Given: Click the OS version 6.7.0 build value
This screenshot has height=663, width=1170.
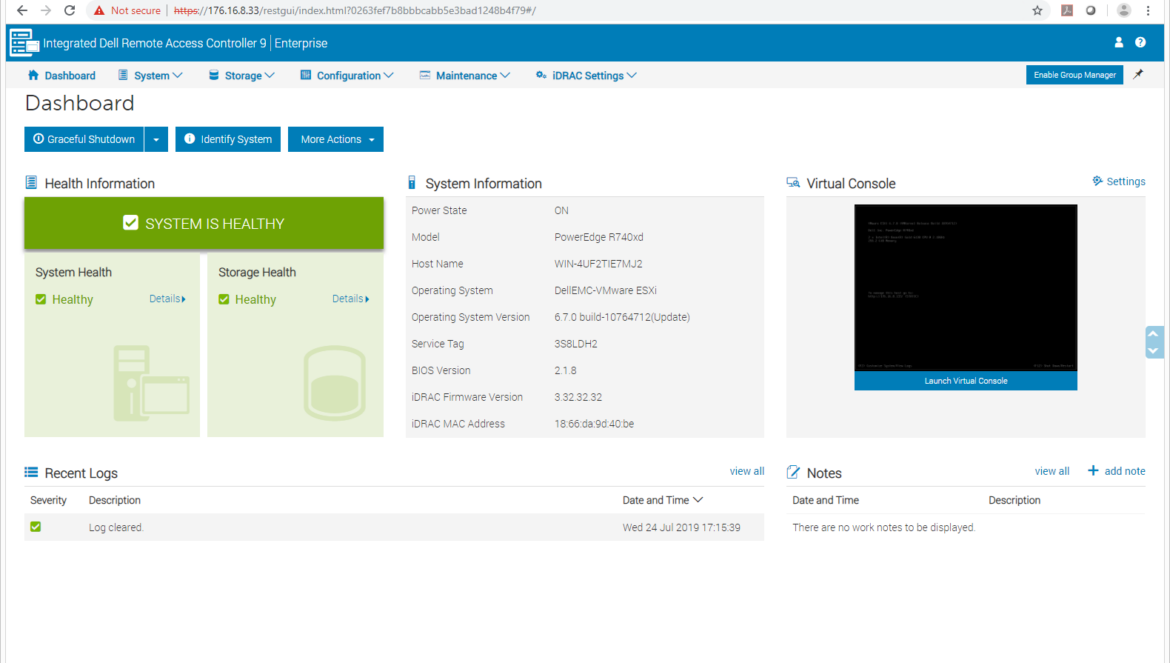Looking at the screenshot, I should (x=622, y=317).
